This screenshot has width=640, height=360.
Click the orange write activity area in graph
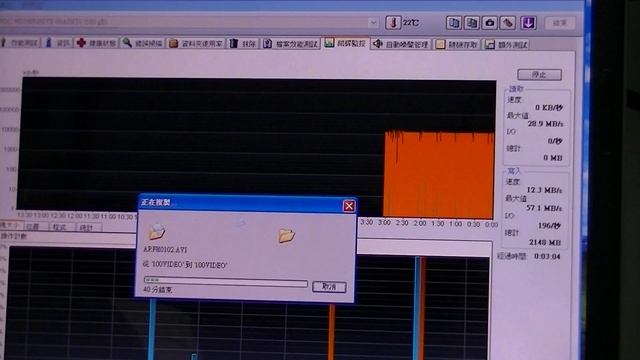438,175
